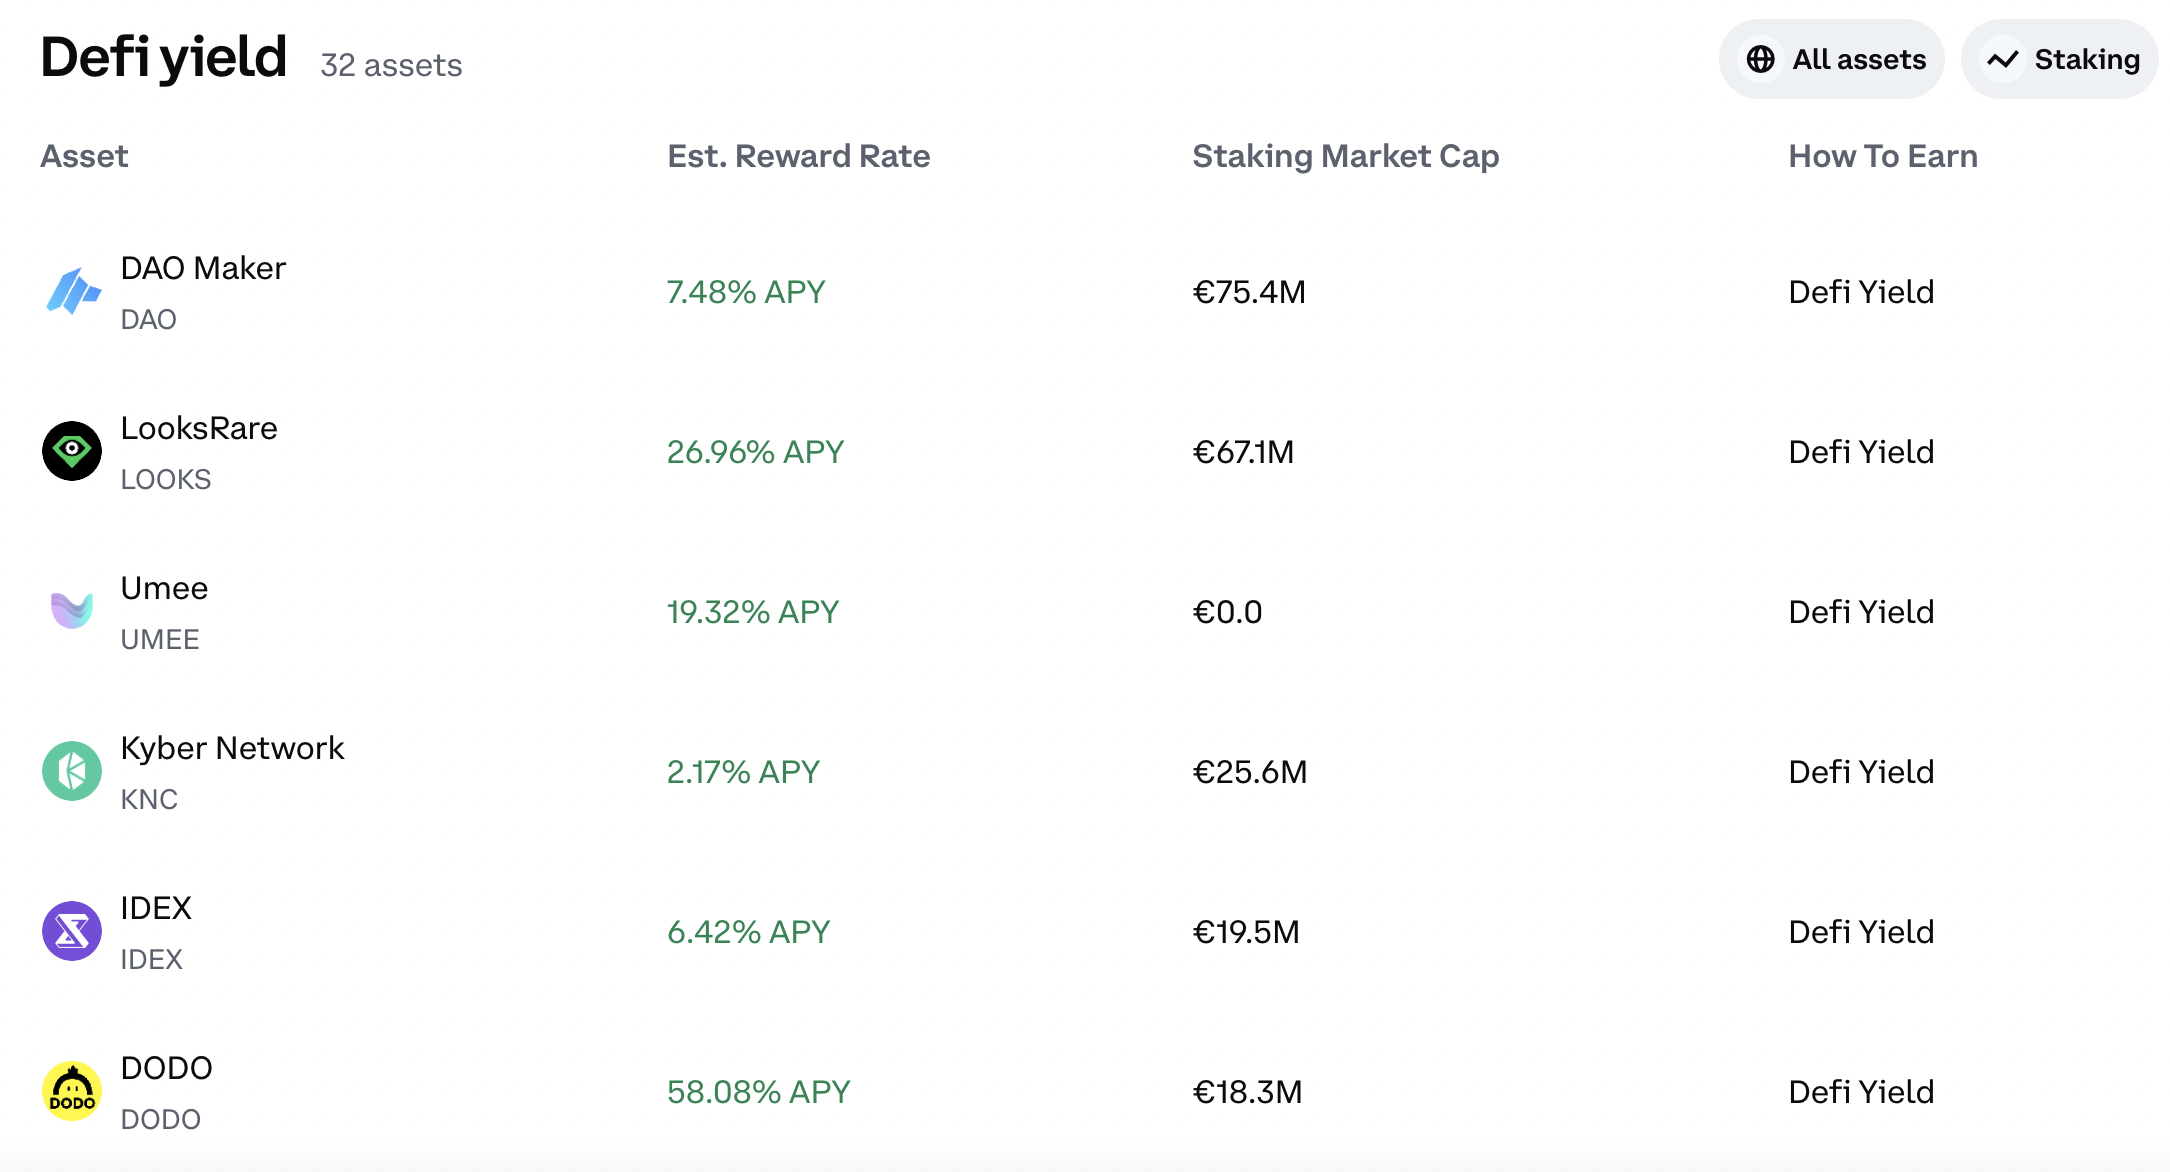Click the Umee logo icon
This screenshot has height=1172, width=2170.
click(72, 611)
